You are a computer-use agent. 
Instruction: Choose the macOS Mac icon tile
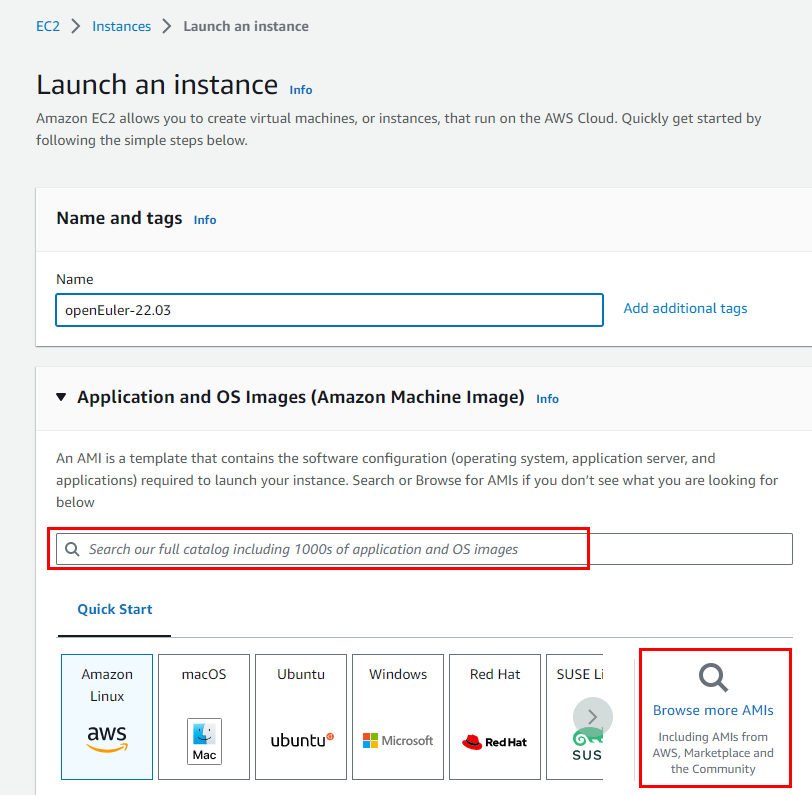tap(204, 717)
